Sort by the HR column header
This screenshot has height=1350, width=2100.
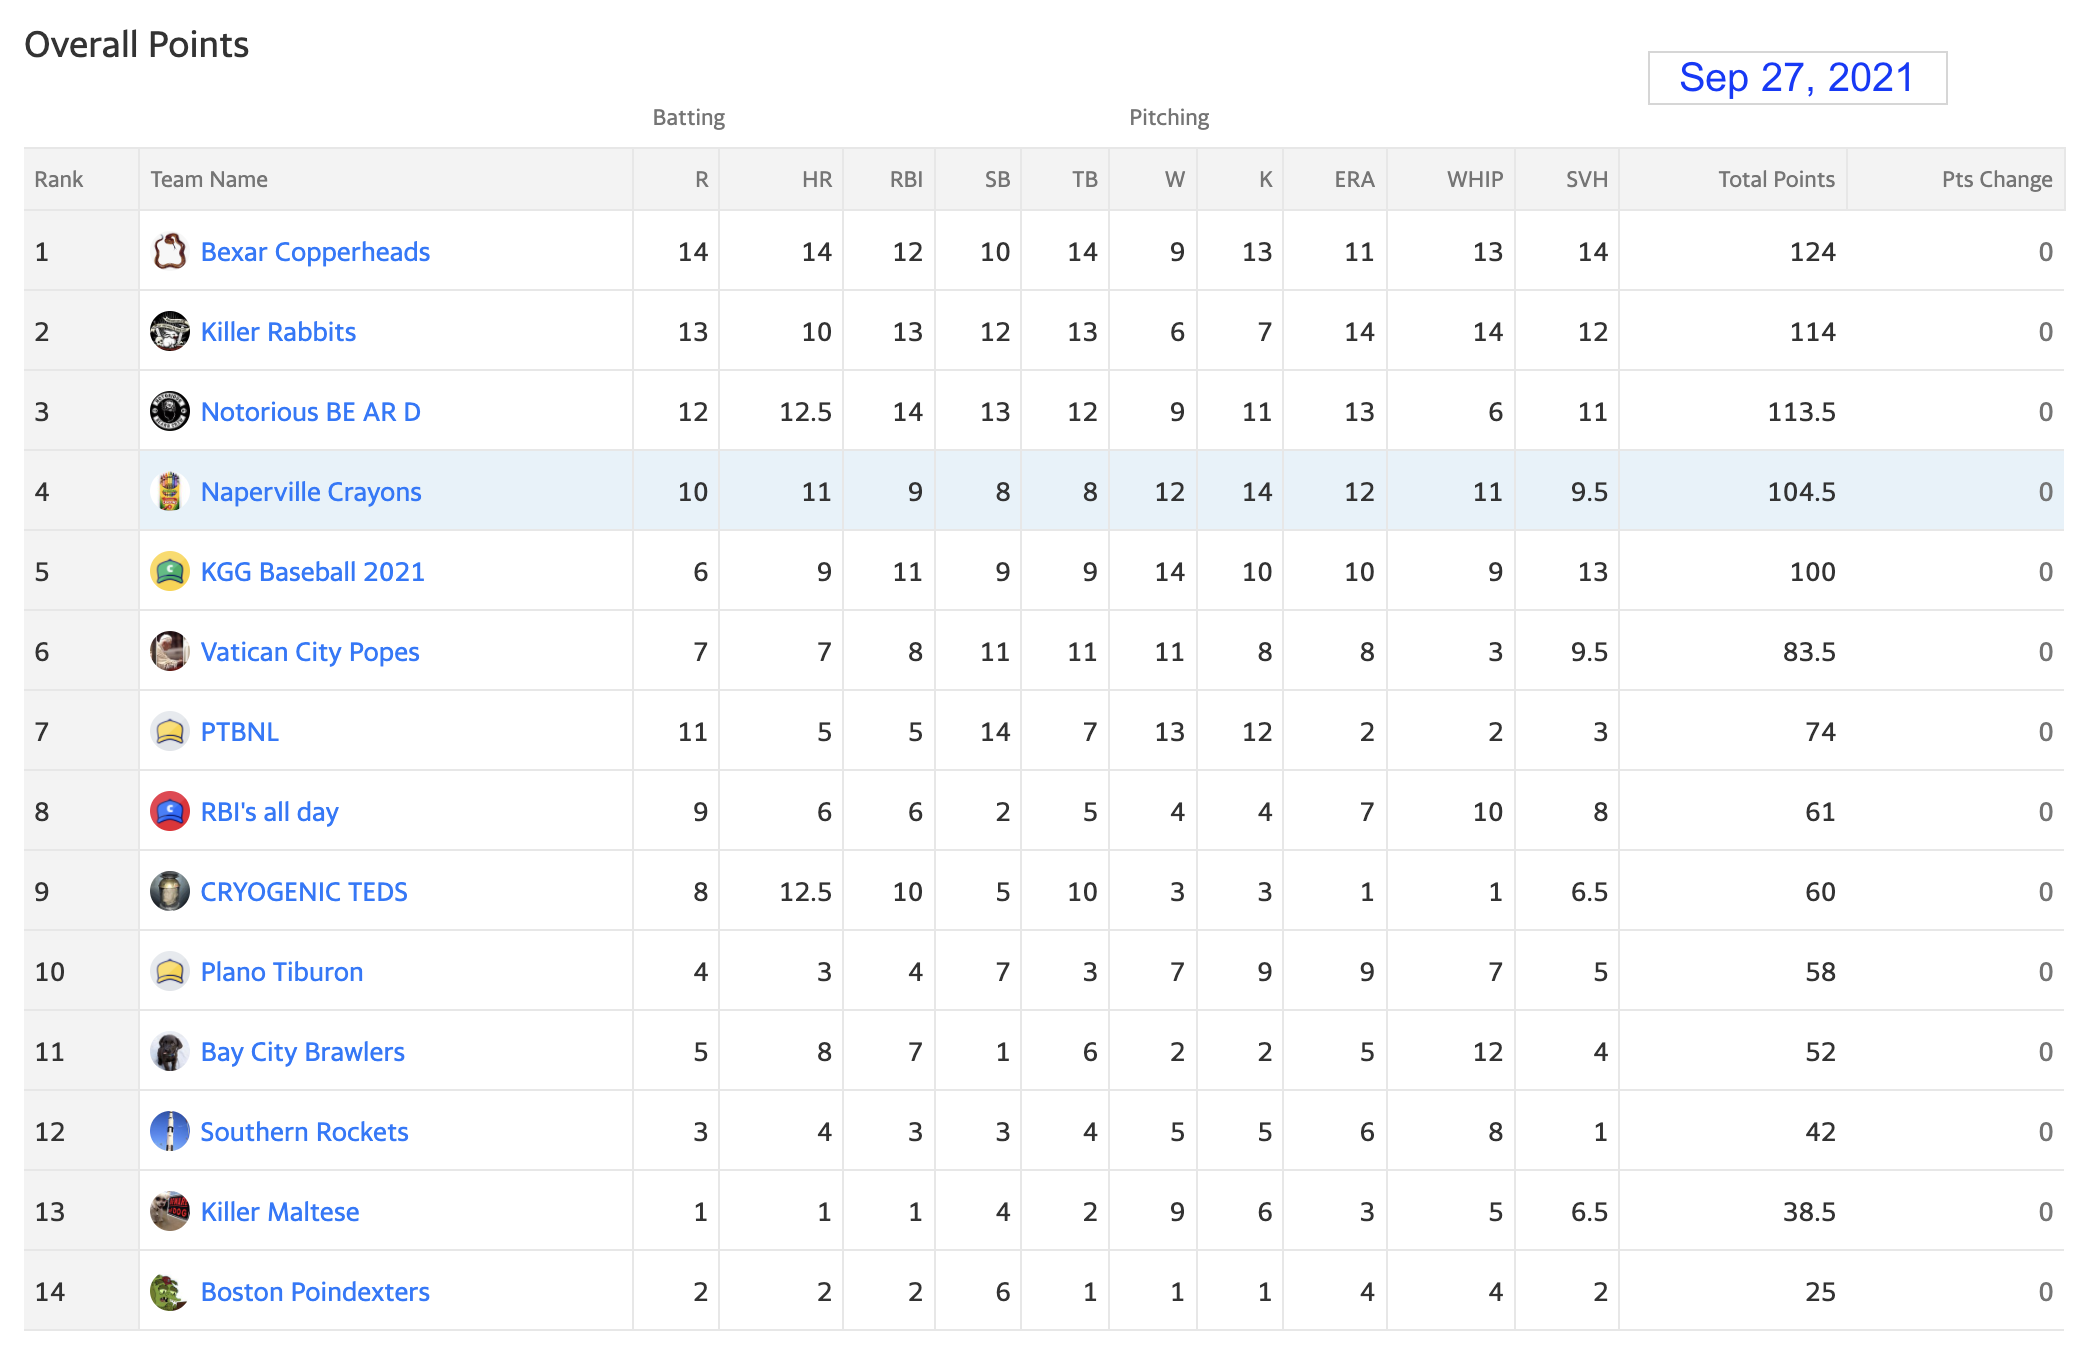pyautogui.click(x=817, y=179)
